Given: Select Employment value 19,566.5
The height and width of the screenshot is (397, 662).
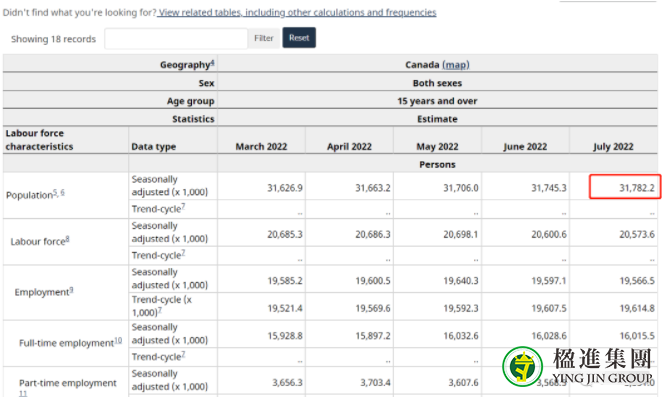Looking at the screenshot, I should click(637, 280).
